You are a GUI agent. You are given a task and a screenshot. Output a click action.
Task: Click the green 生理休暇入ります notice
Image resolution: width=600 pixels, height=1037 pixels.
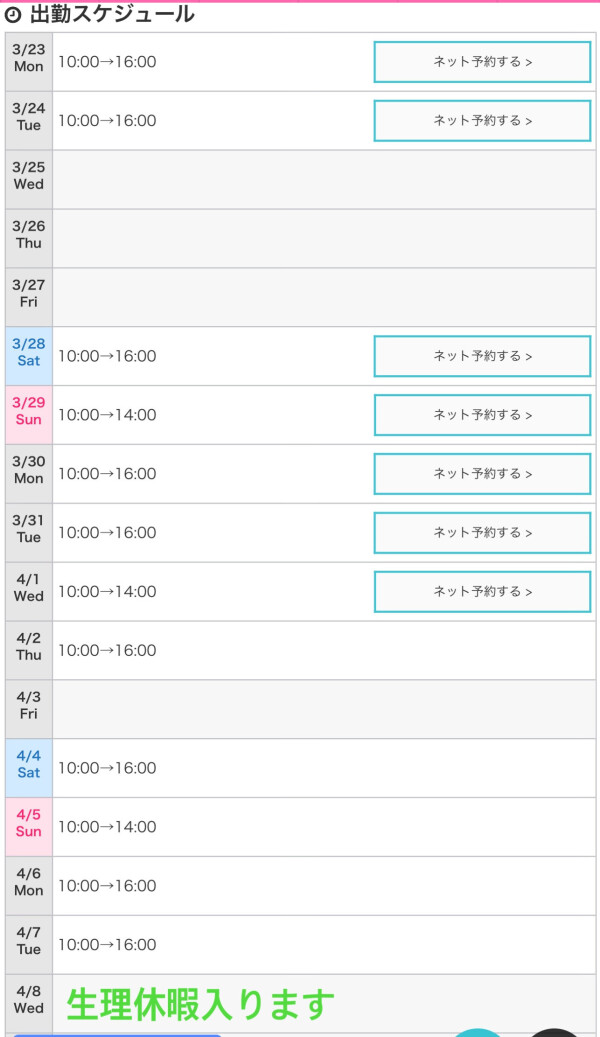[x=200, y=1004]
